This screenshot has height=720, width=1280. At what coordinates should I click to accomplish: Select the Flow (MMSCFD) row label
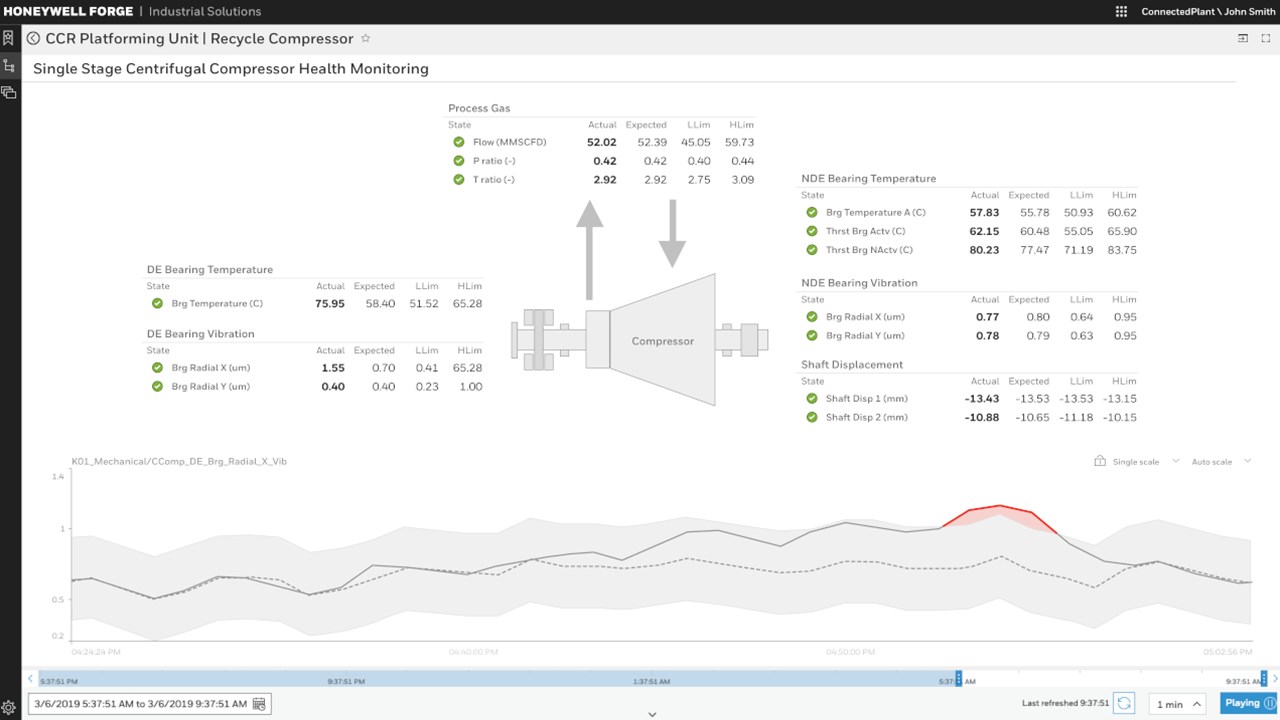510,142
